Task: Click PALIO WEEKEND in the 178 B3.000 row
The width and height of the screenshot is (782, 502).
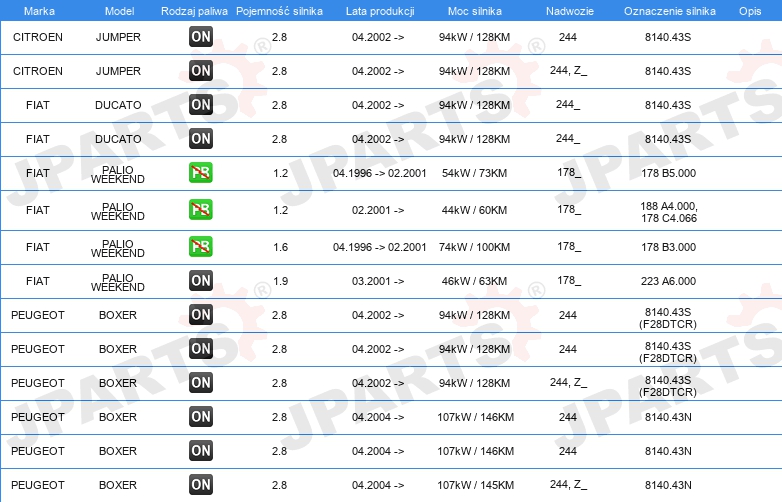Action: pos(118,248)
